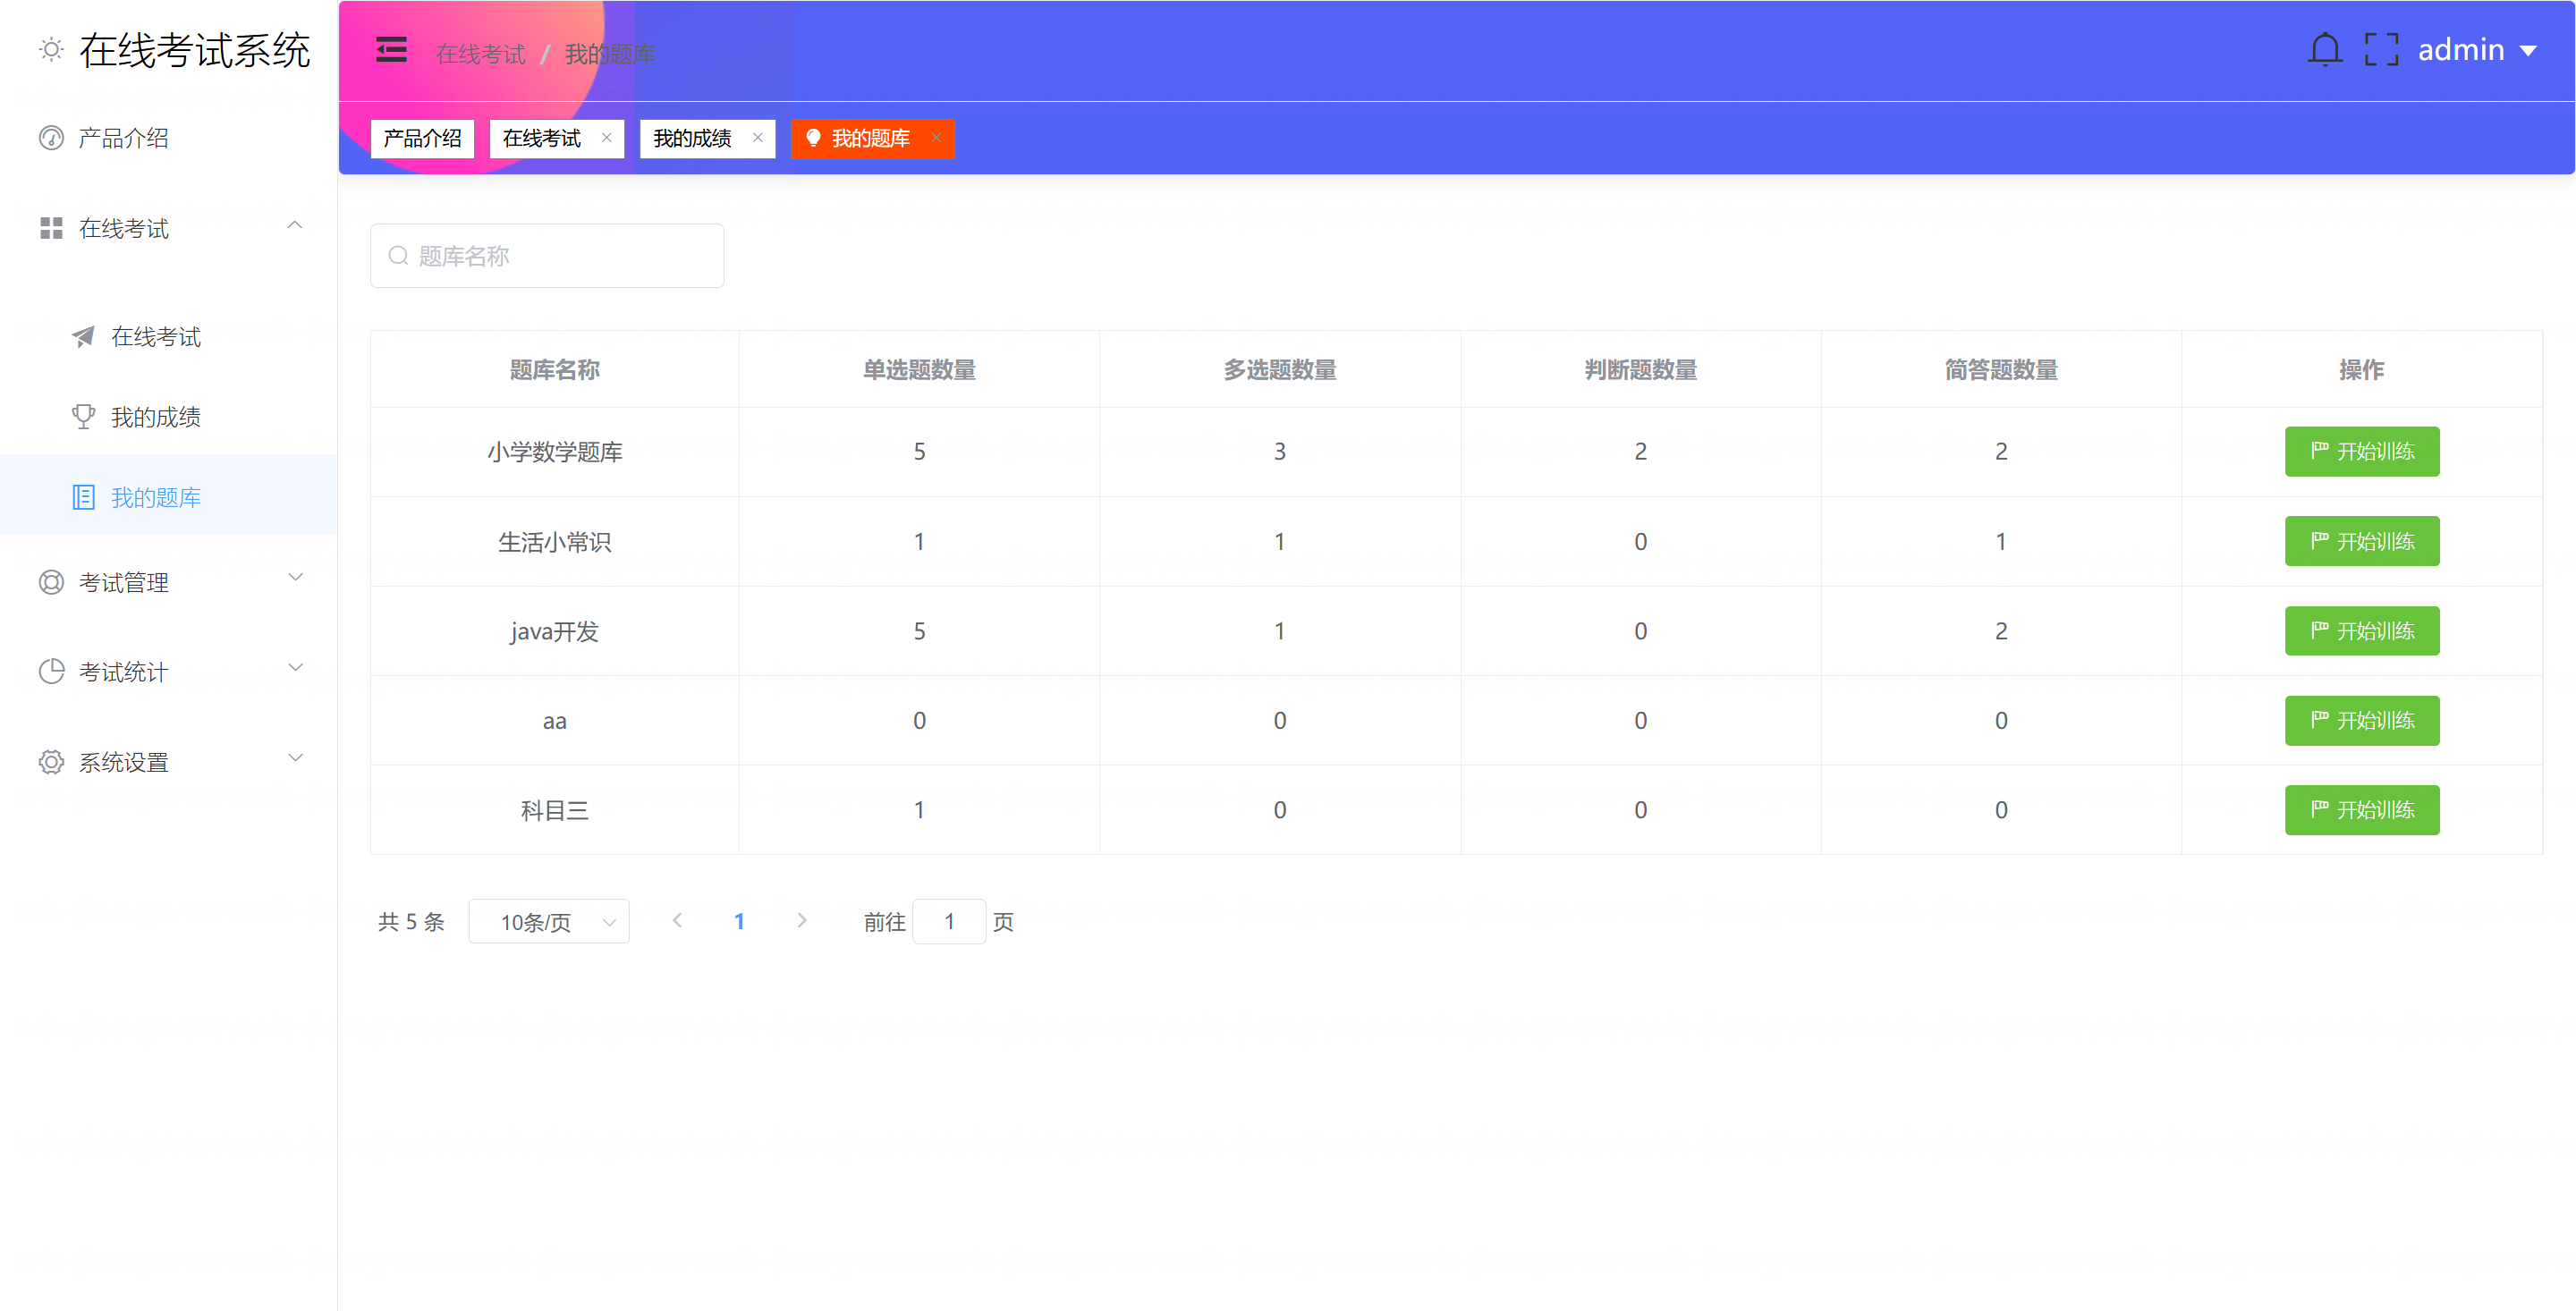Collapse sidebar with hamburger icon

tap(391, 50)
